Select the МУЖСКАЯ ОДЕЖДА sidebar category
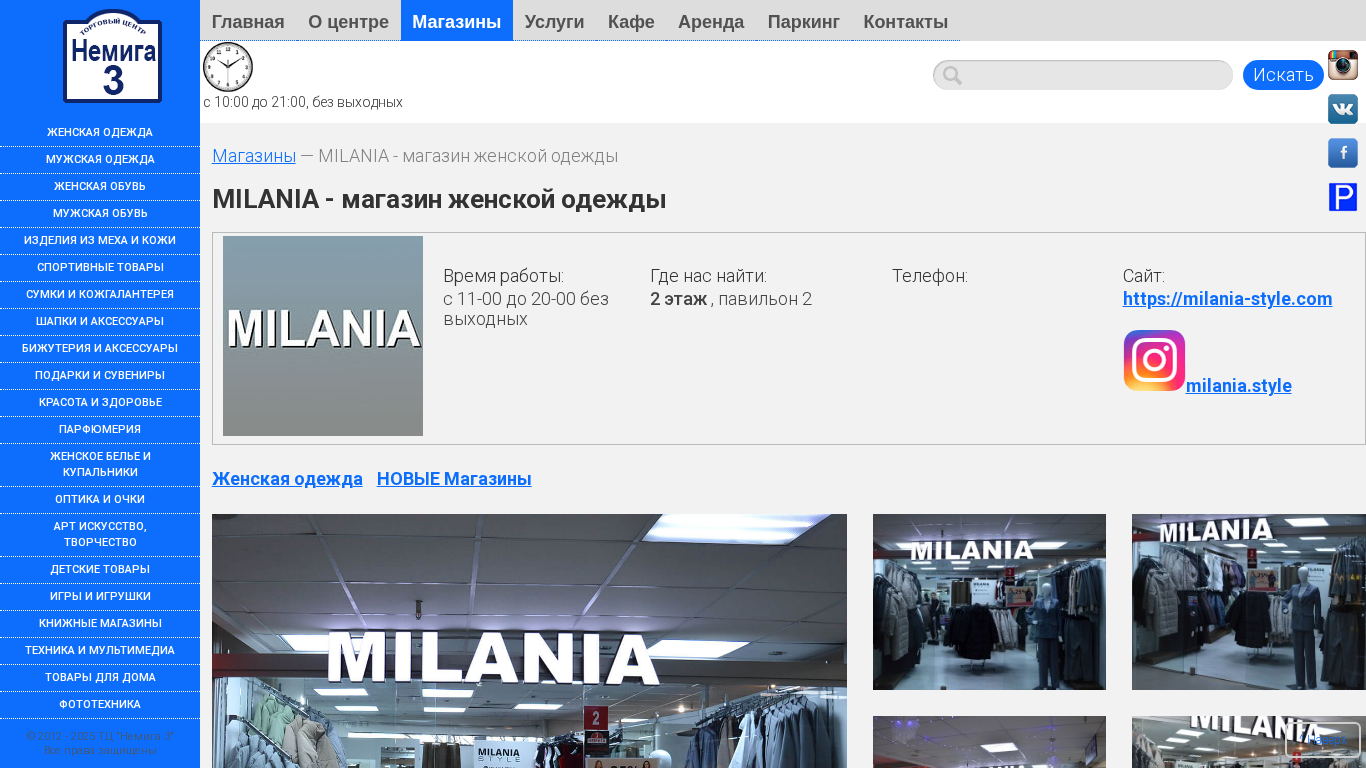Image resolution: width=1366 pixels, height=768 pixels. click(x=100, y=160)
